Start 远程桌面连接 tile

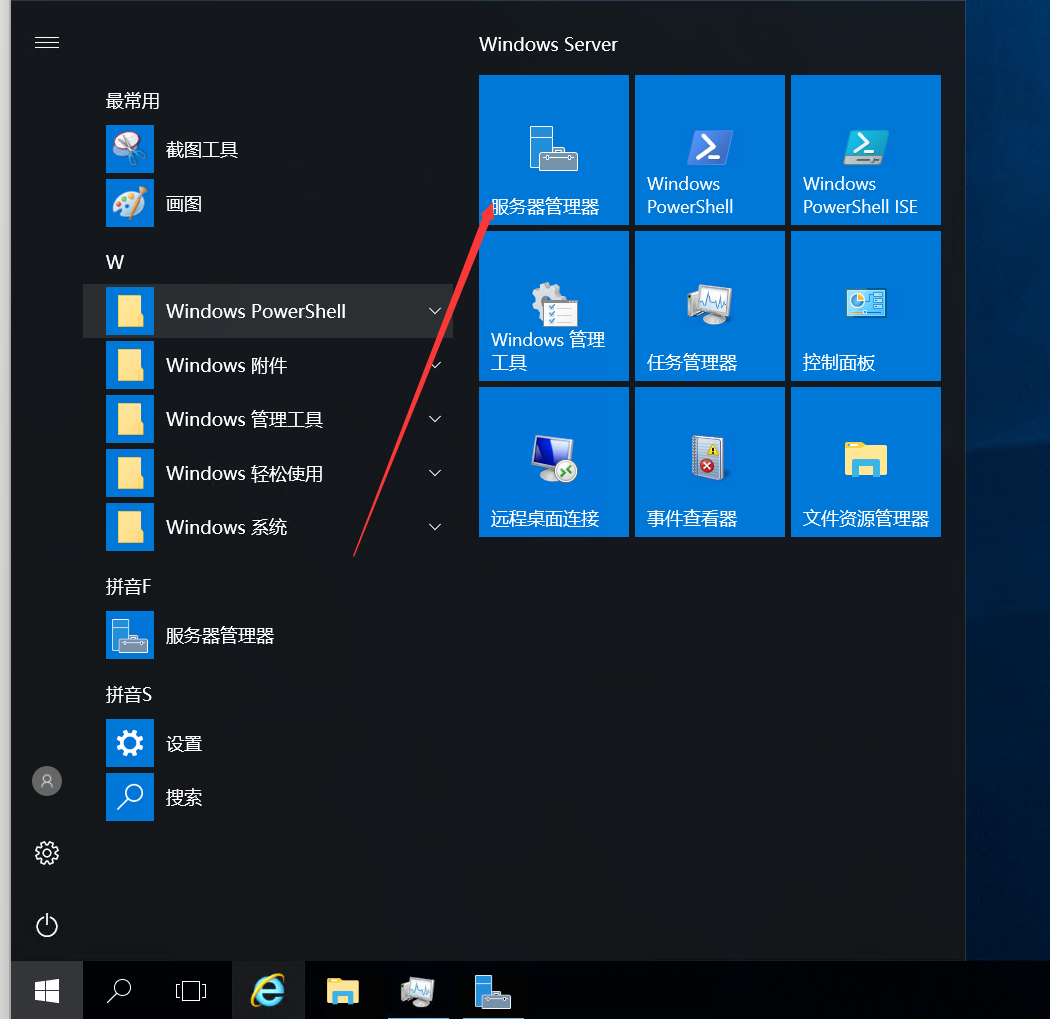(553, 462)
